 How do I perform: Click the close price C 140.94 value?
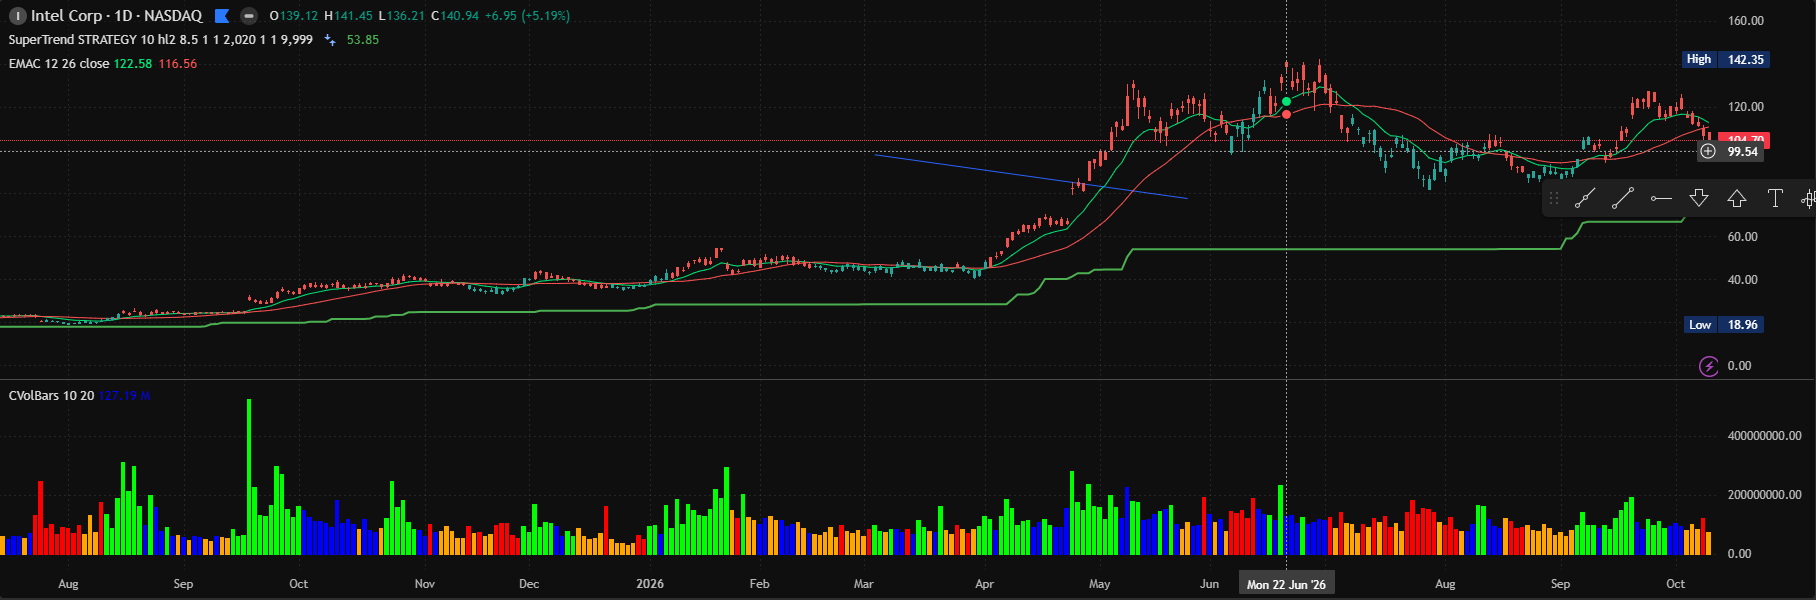click(455, 16)
